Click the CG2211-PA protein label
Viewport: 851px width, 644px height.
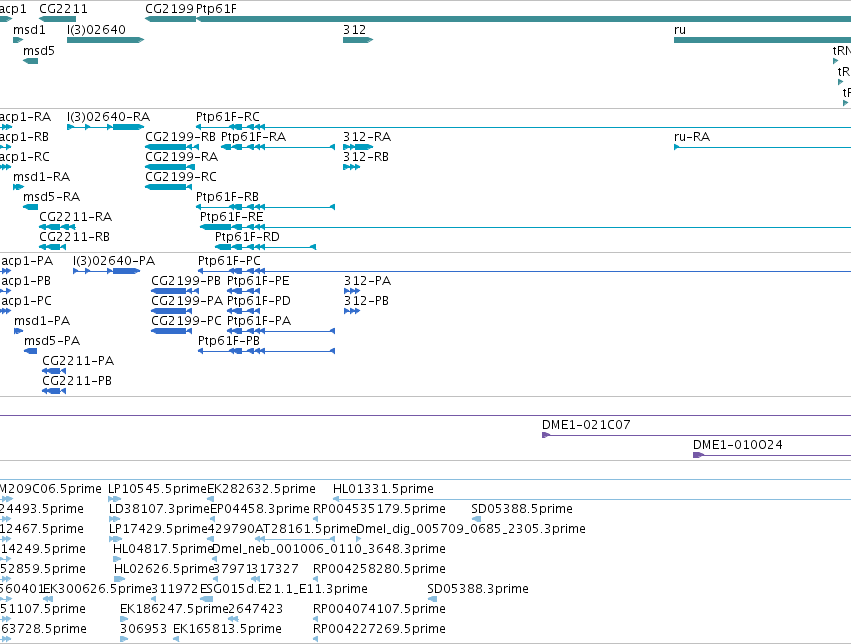tap(78, 361)
